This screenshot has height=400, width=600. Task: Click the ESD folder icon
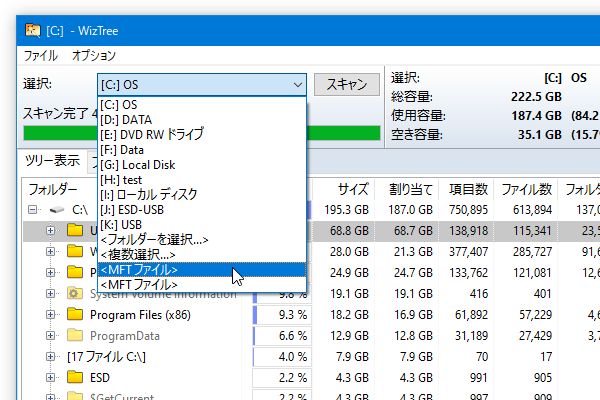point(75,377)
